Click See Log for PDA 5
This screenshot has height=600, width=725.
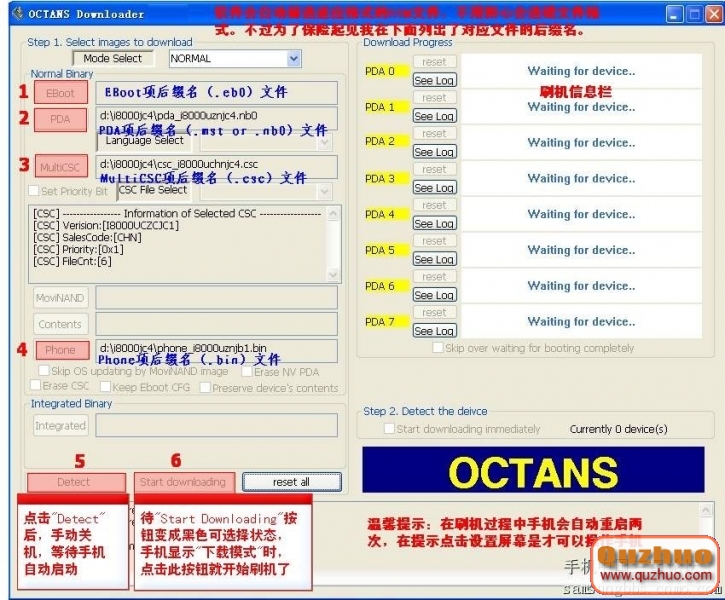click(434, 259)
